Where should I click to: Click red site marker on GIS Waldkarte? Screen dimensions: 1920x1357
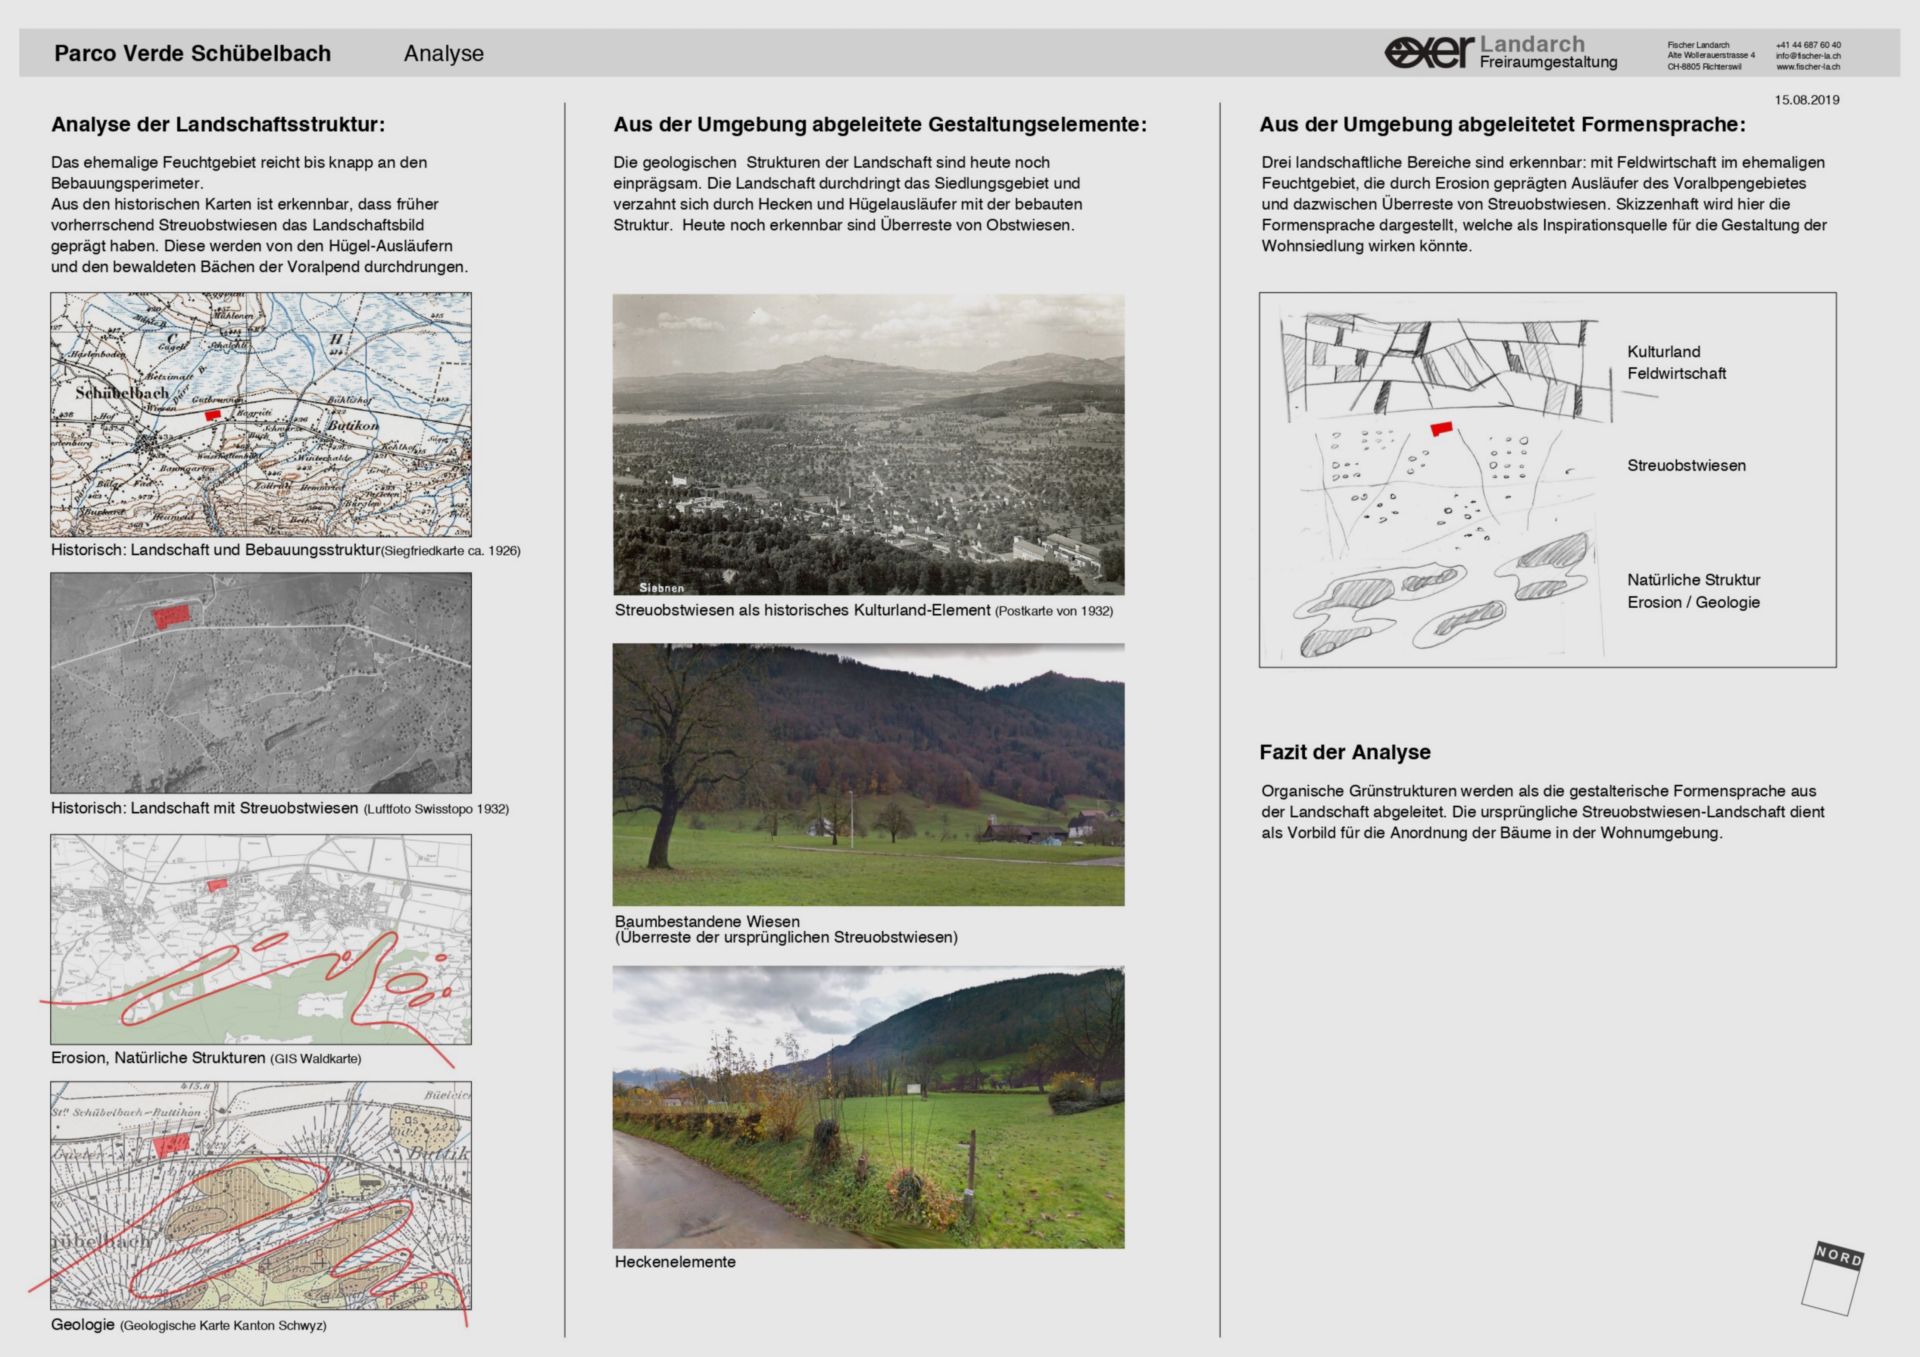(x=217, y=885)
